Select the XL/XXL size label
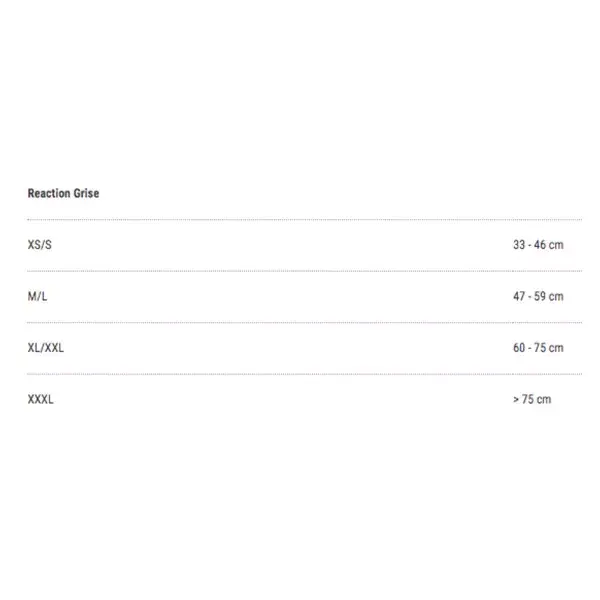The height and width of the screenshot is (600, 600). (46, 348)
